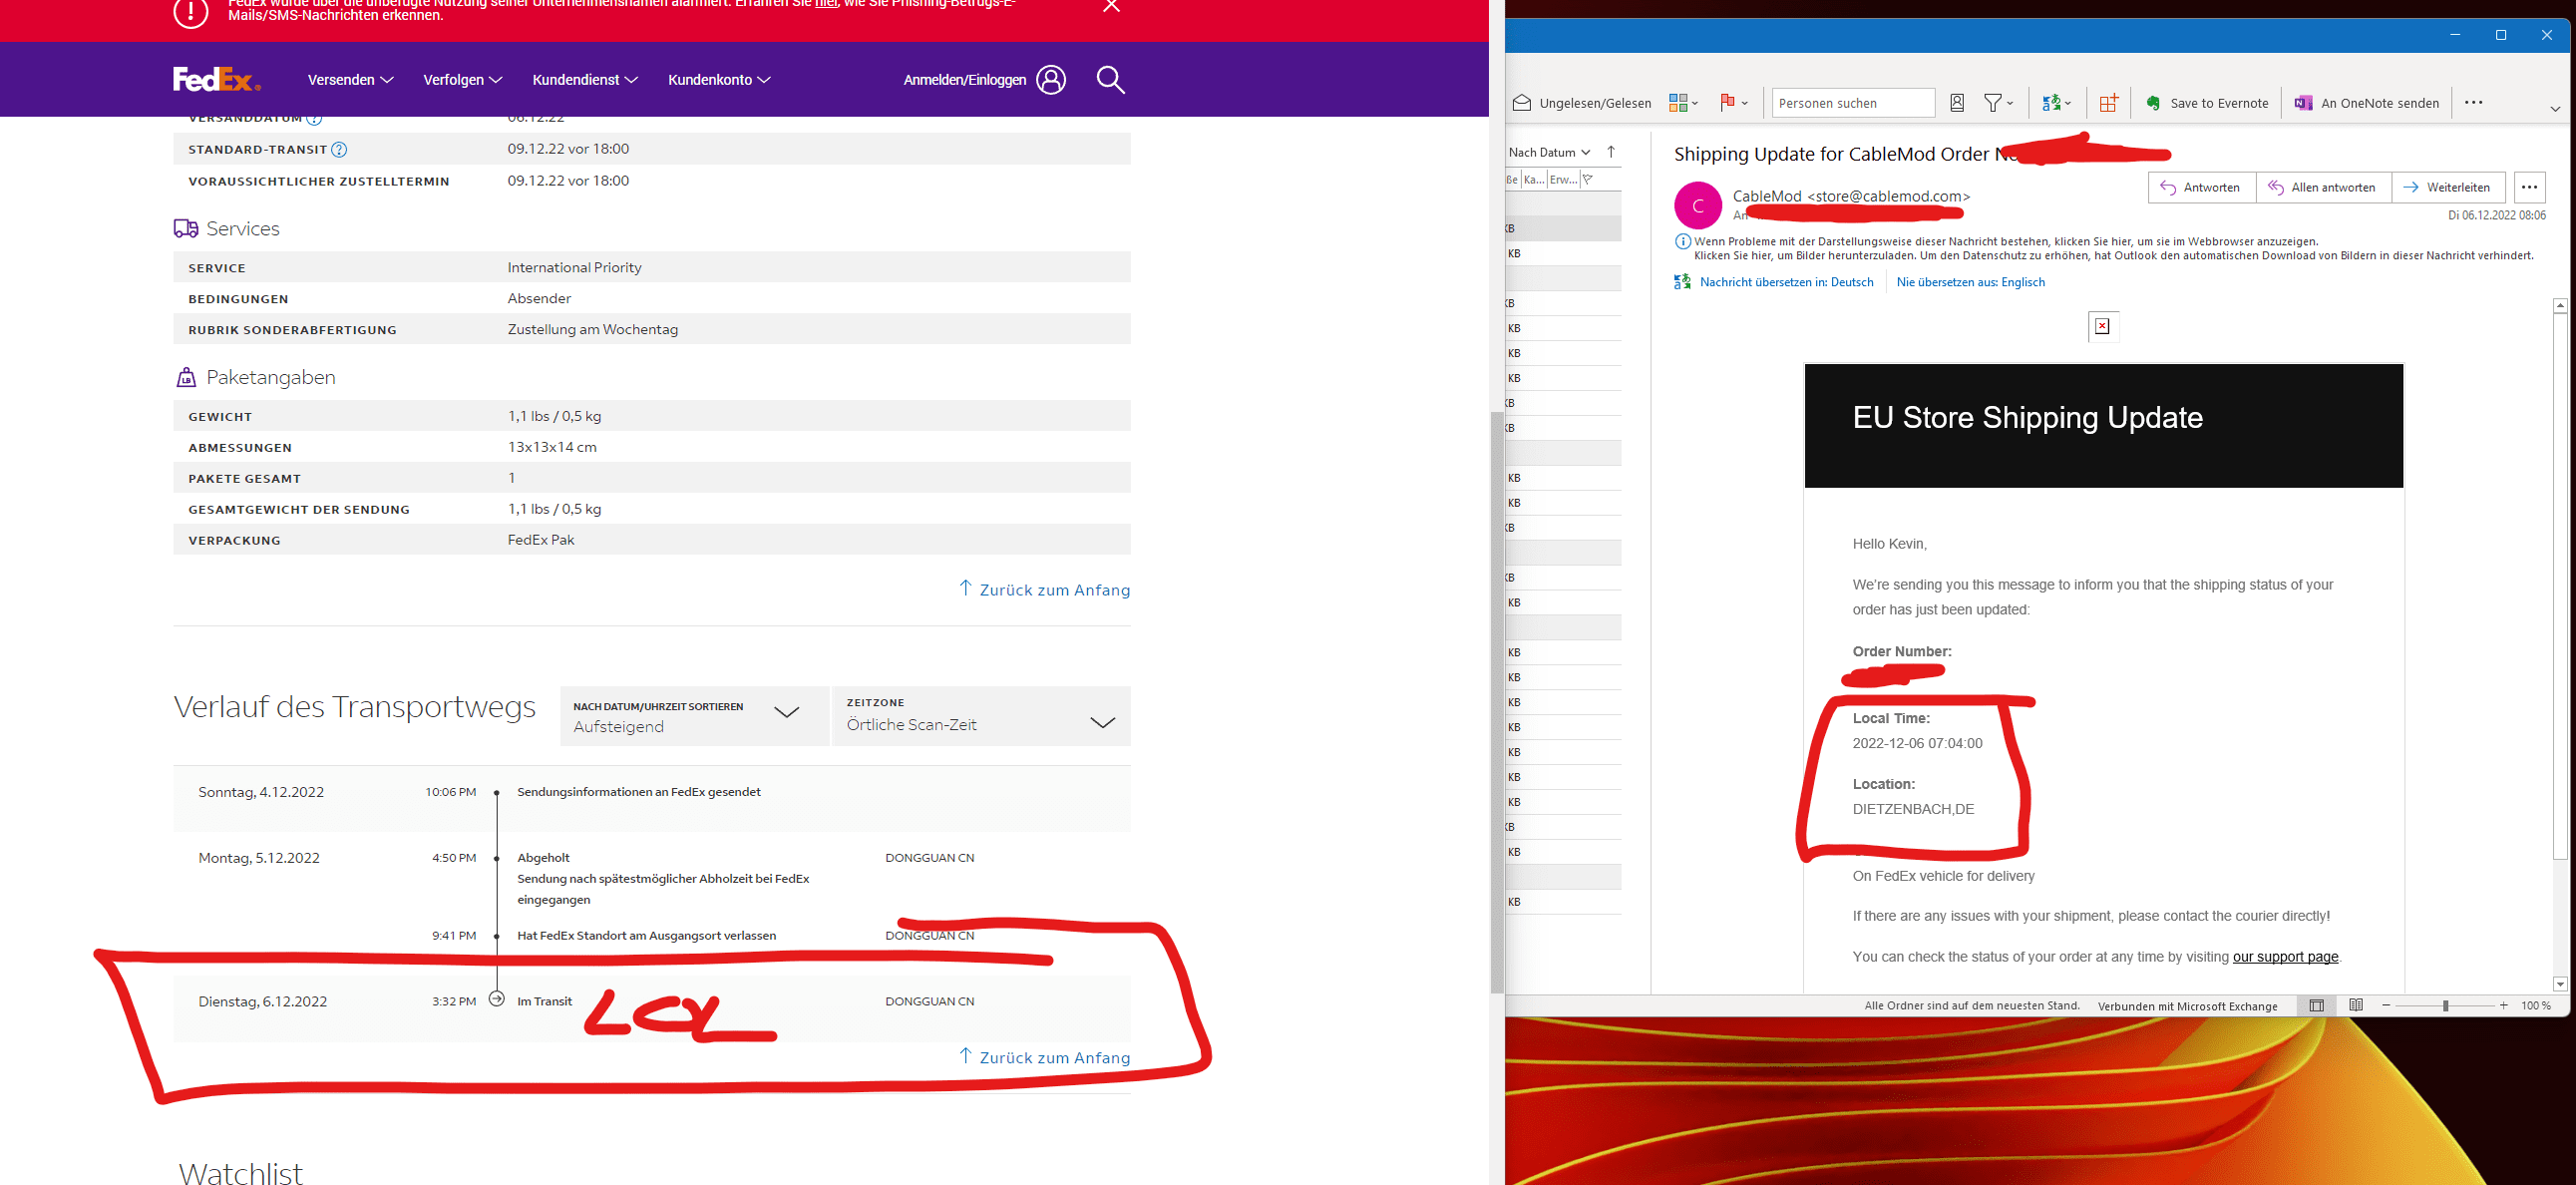Viewport: 2576px width, 1185px height.
Task: Click the Outlook zoom slider handle
Action: 2446,1005
